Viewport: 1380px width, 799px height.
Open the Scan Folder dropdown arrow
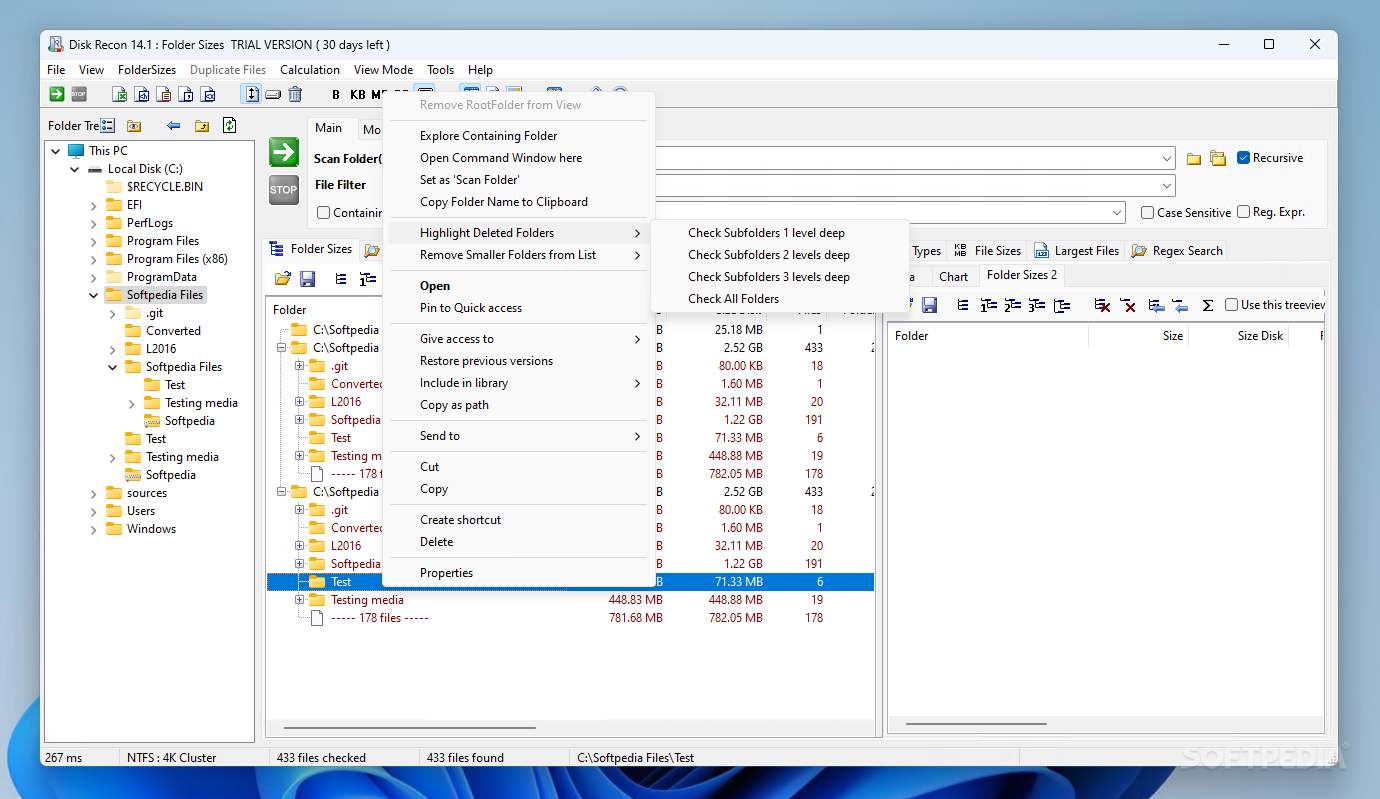click(x=1167, y=158)
